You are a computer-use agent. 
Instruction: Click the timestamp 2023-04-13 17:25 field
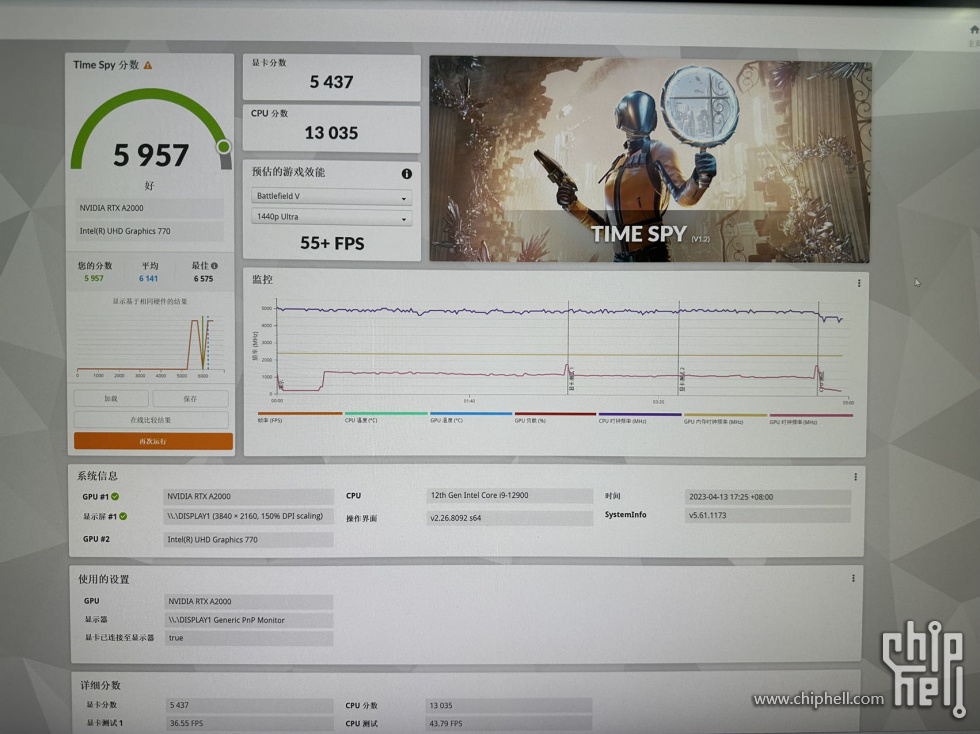[768, 497]
